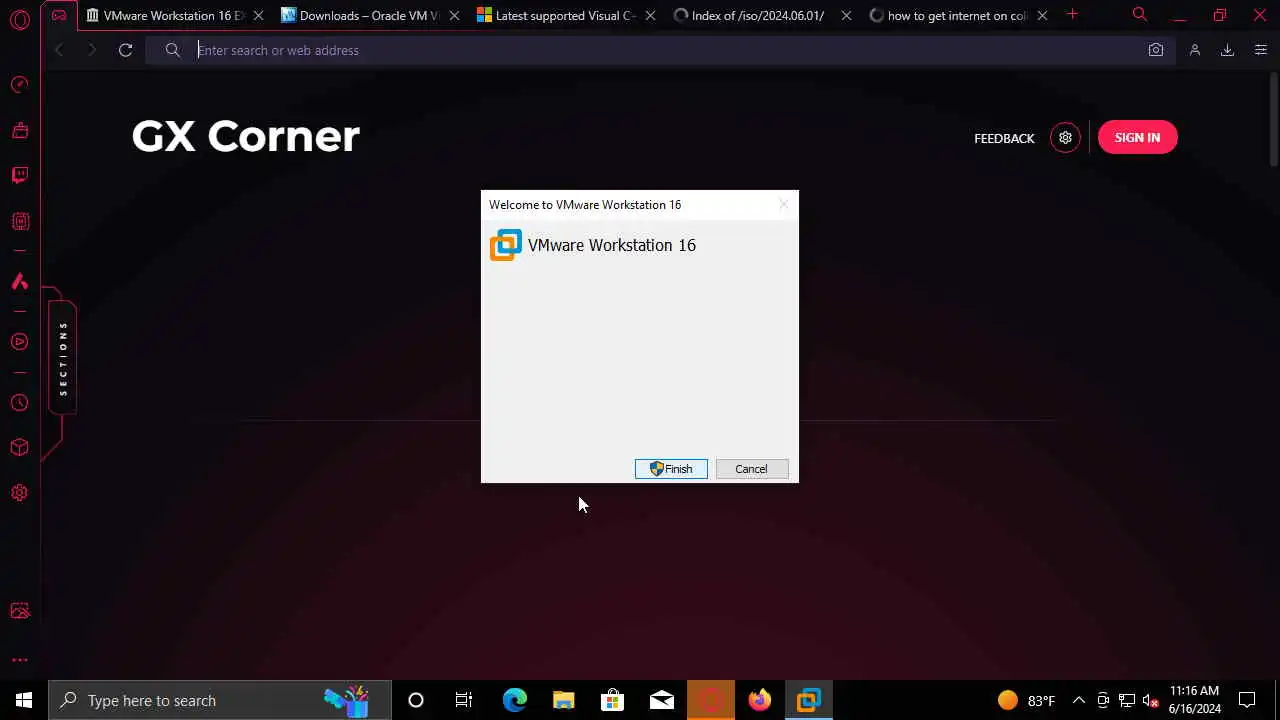Click the page vertical scrollbar
The height and width of the screenshot is (720, 1280).
1274,120
